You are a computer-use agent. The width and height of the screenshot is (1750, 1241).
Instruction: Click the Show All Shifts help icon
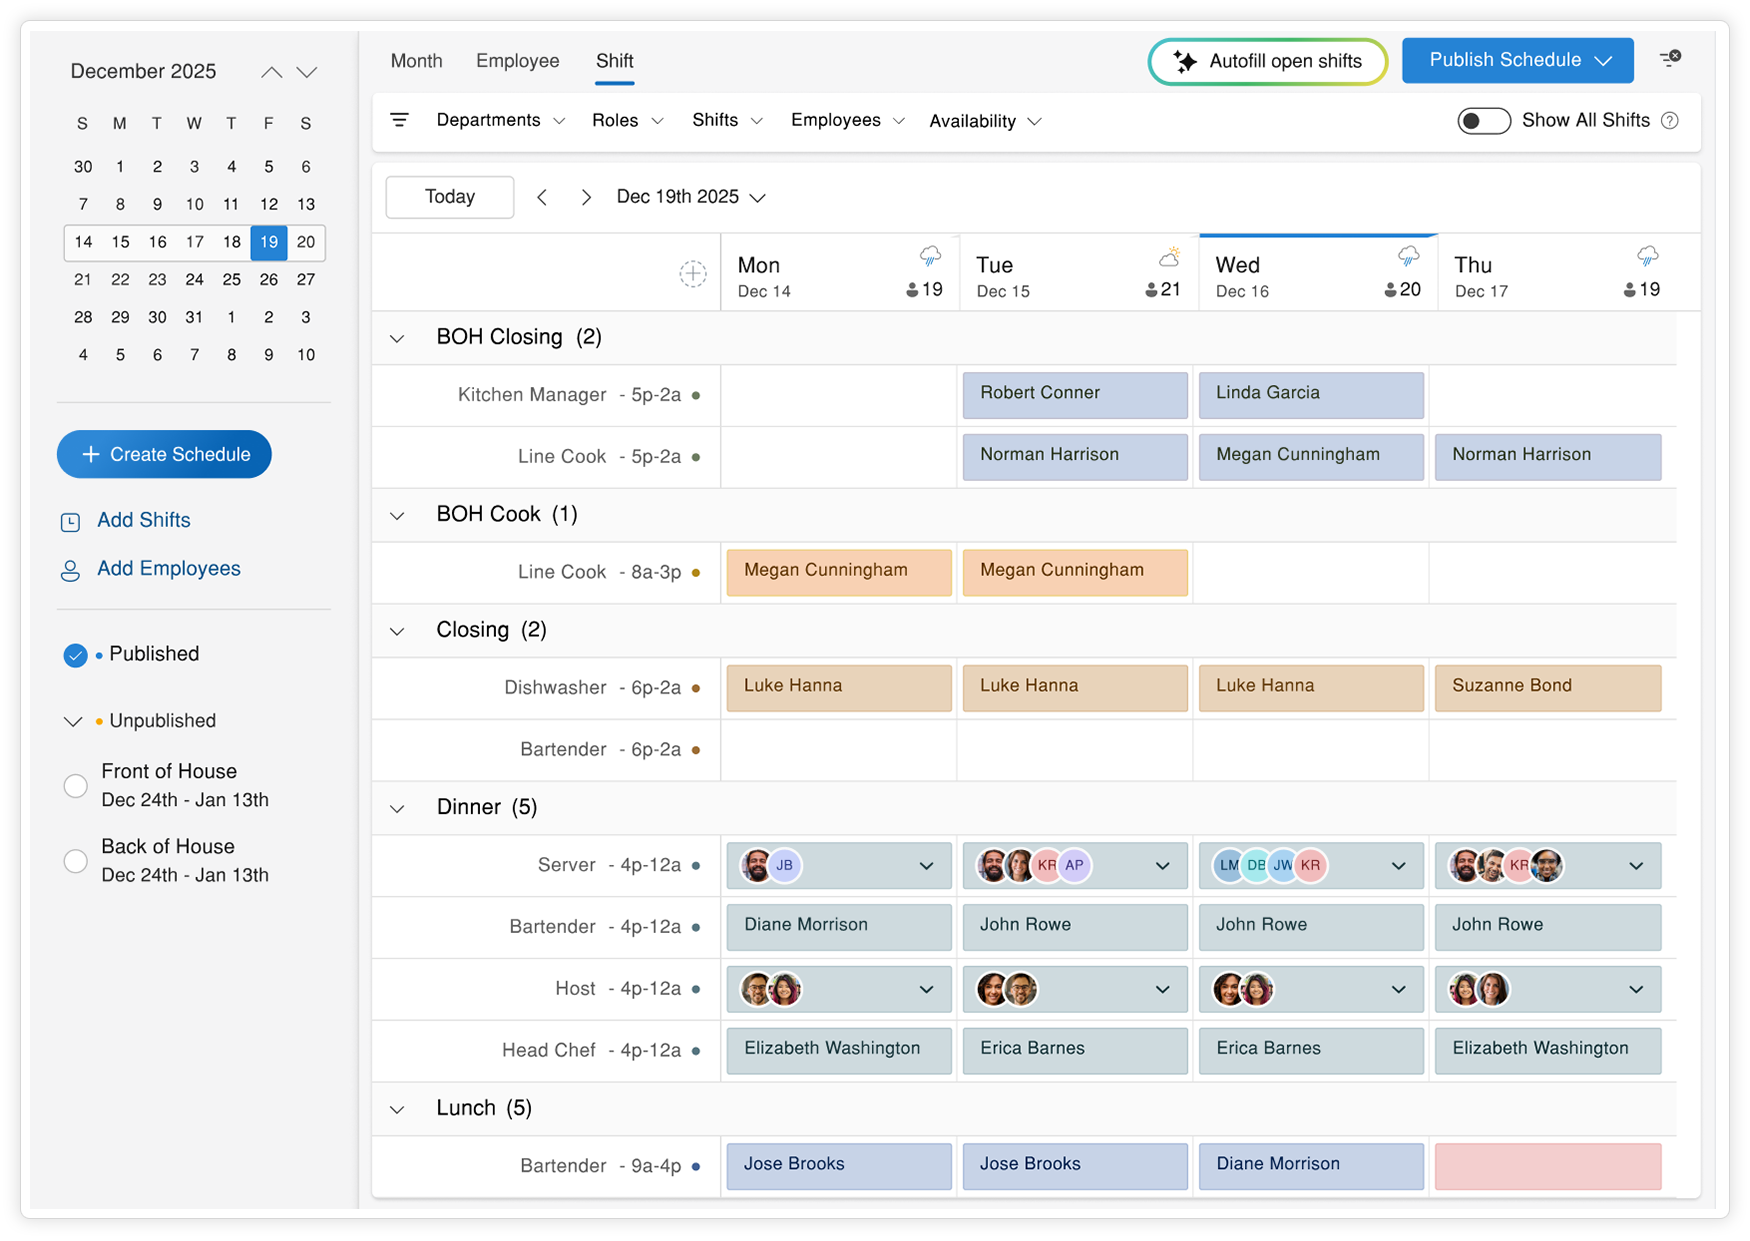[1669, 121]
